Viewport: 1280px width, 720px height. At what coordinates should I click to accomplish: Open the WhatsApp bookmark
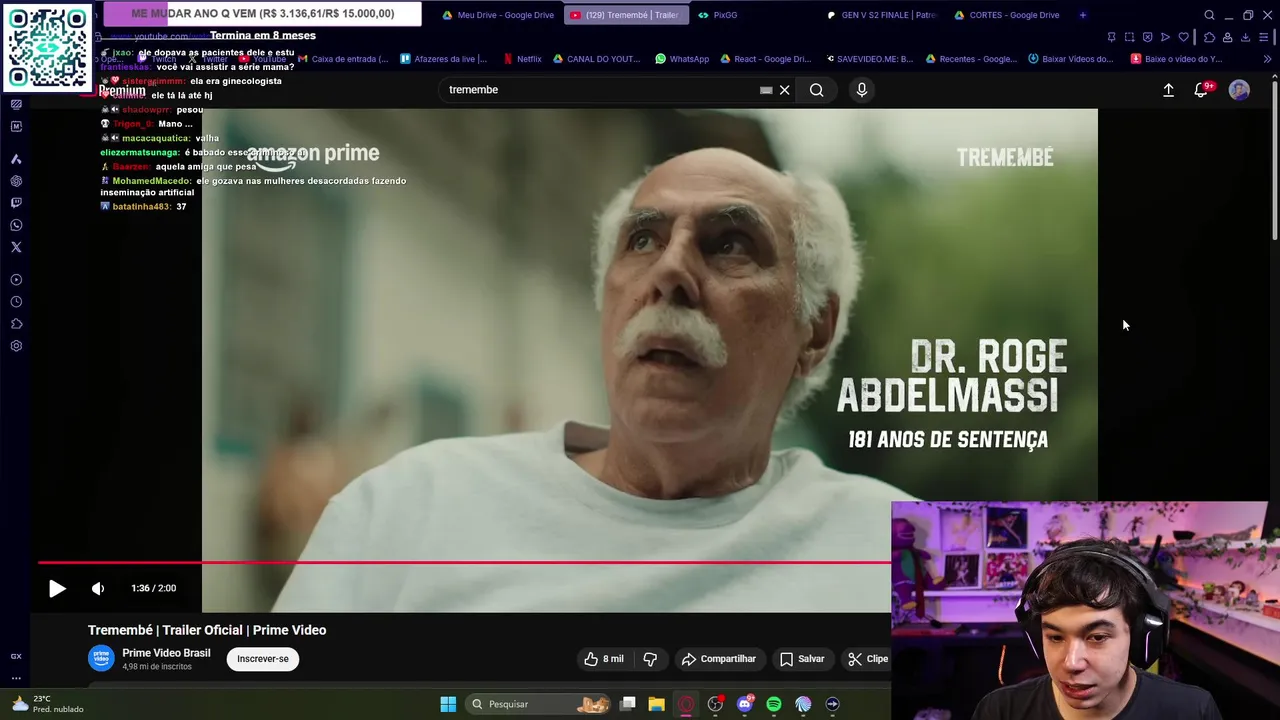682,59
